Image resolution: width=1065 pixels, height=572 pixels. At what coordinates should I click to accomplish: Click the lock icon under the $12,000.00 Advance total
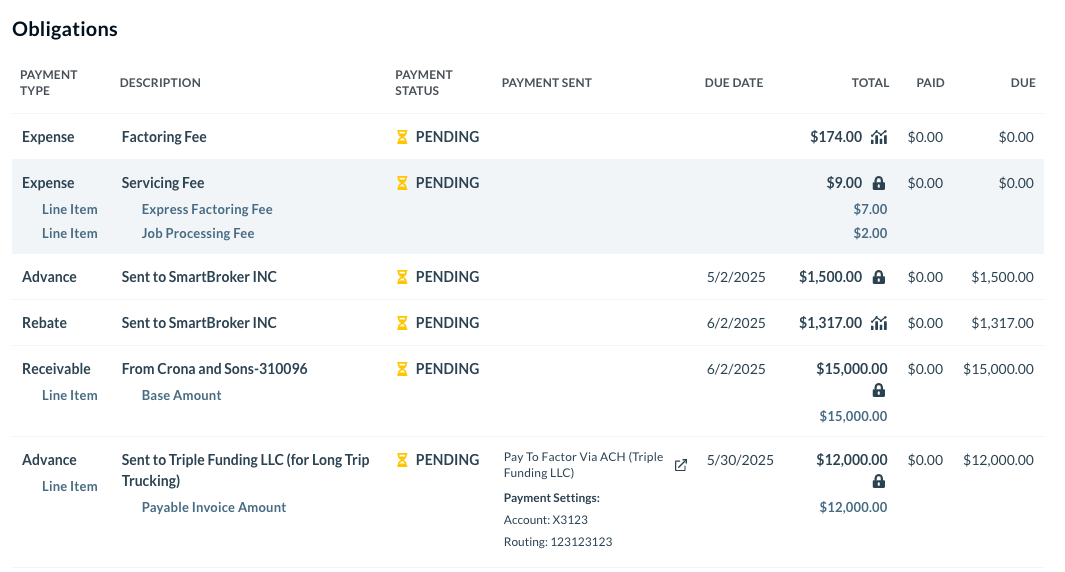[879, 482]
